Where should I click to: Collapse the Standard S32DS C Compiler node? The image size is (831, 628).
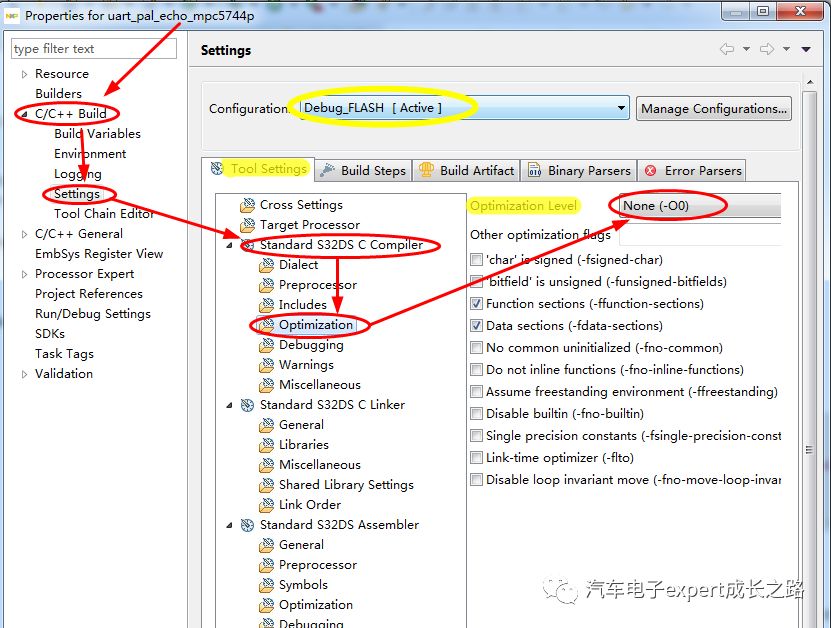[x=229, y=245]
